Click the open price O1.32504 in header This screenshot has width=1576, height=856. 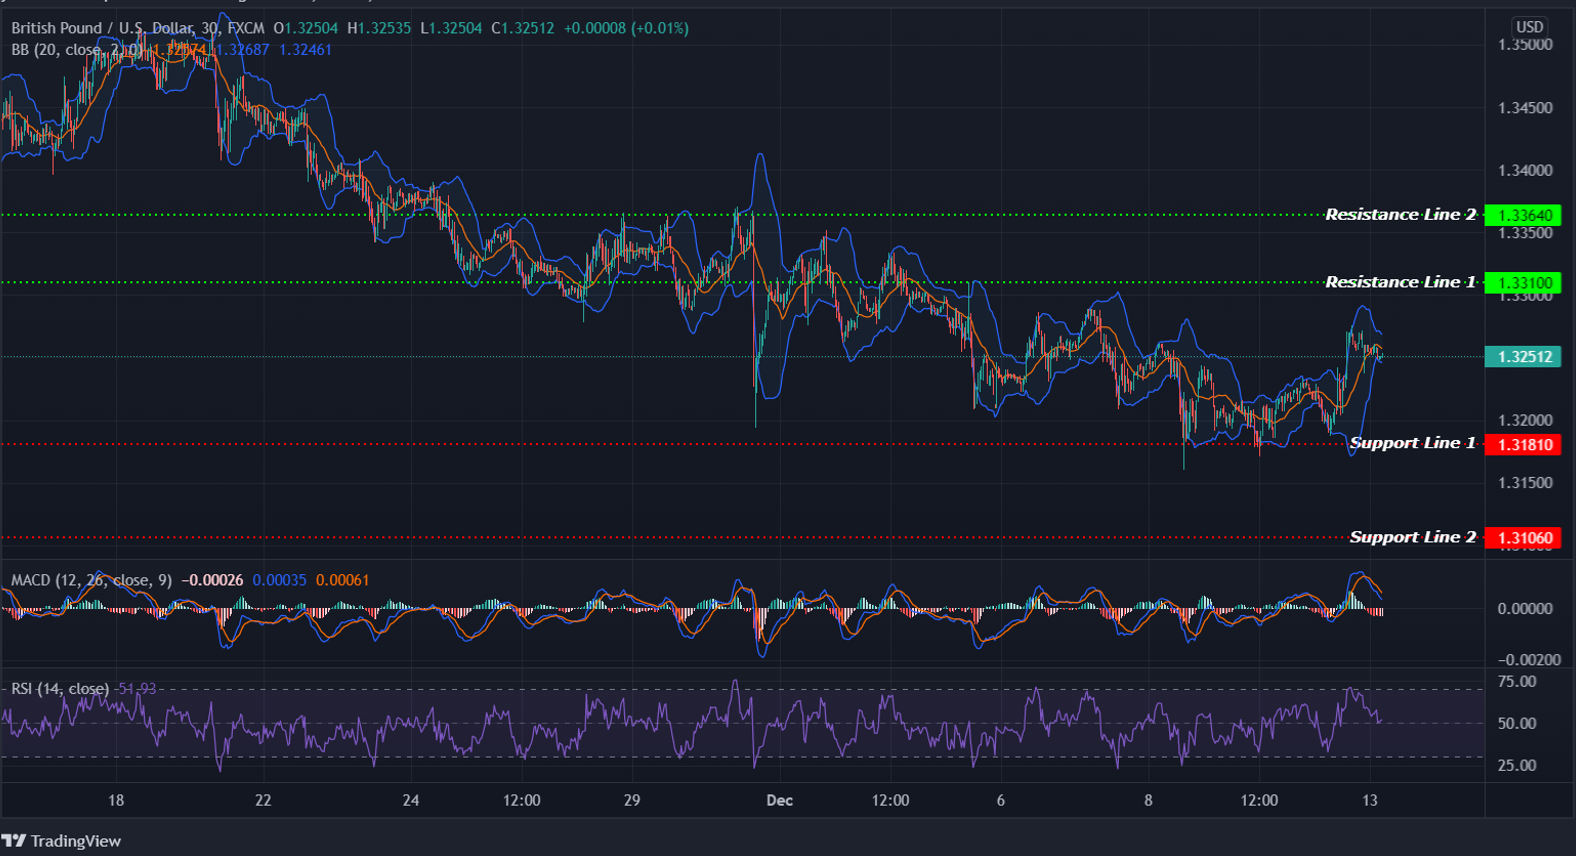coord(306,28)
